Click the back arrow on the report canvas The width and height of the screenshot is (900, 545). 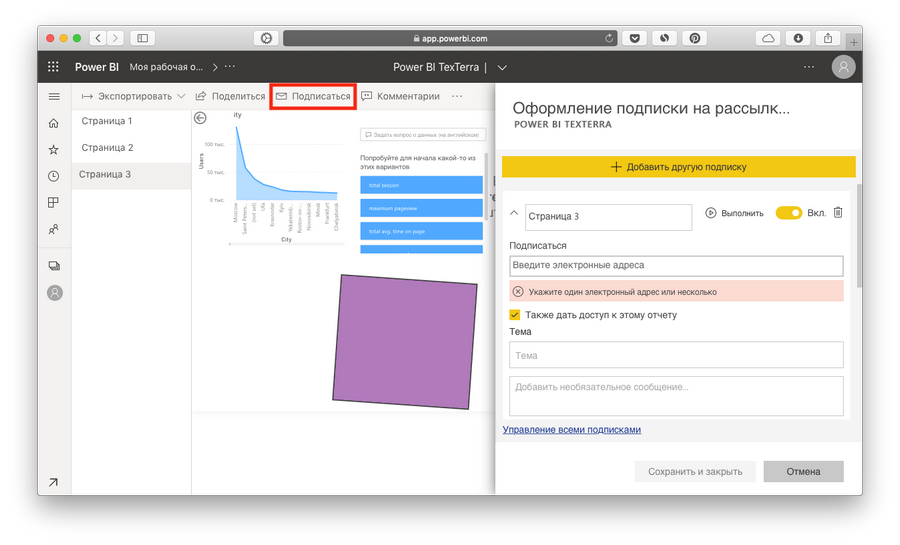tap(200, 118)
